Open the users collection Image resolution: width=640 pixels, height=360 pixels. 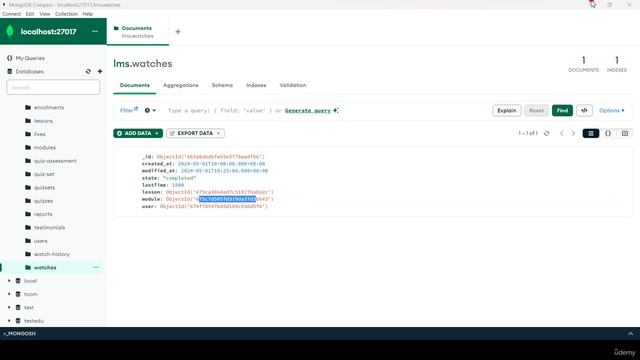click(40, 241)
